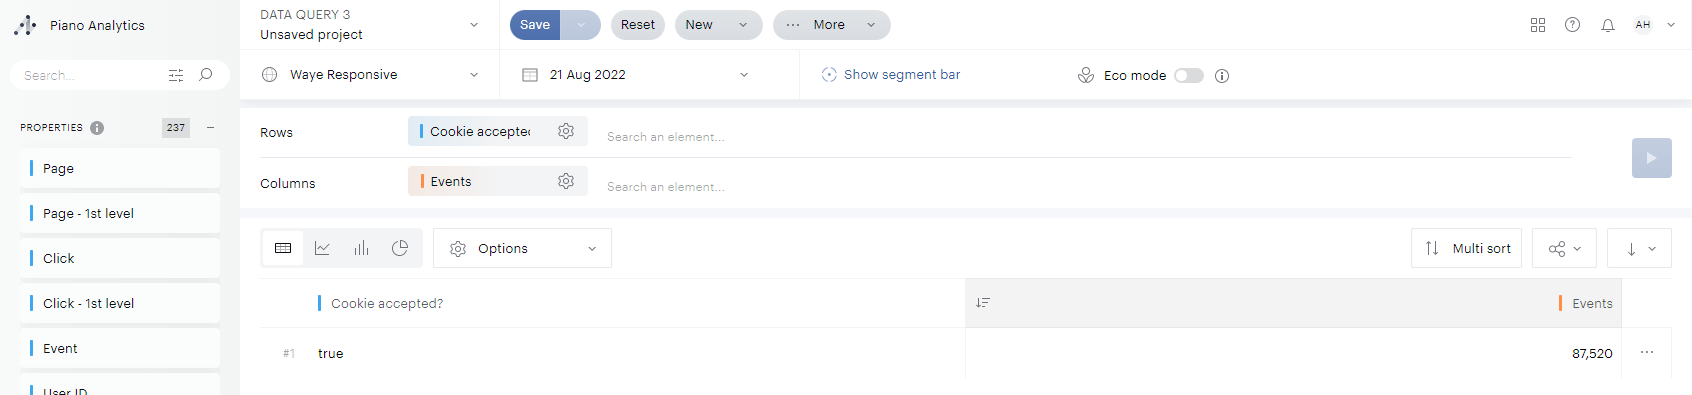
Task: Toggle Eco mode switch
Action: pos(1189,75)
